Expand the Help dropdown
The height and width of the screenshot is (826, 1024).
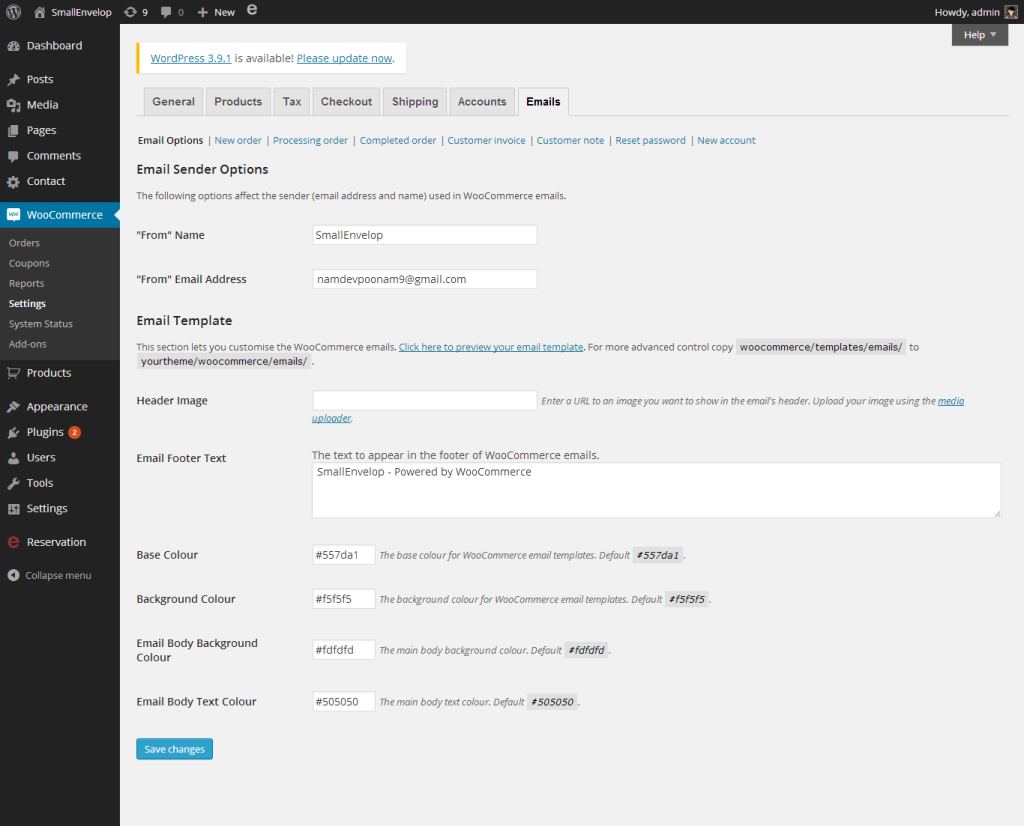click(x=980, y=35)
